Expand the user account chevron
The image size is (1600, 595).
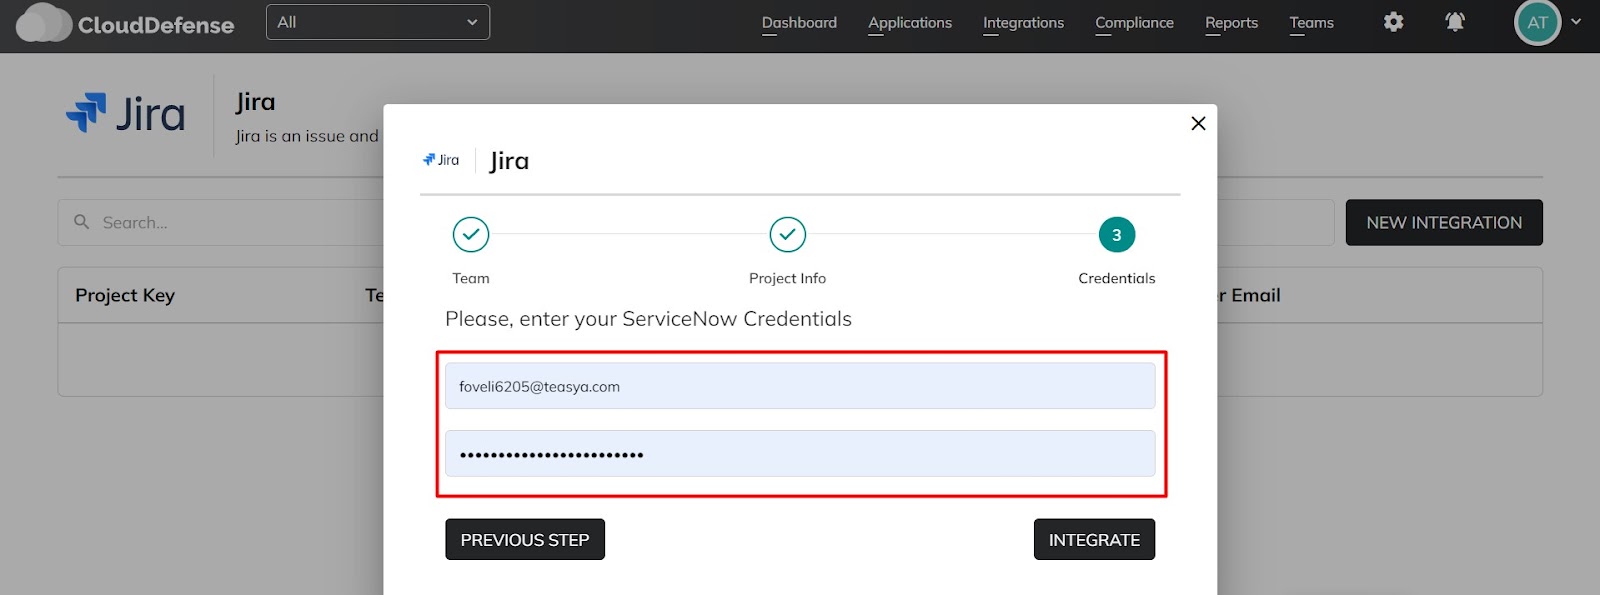pos(1576,21)
